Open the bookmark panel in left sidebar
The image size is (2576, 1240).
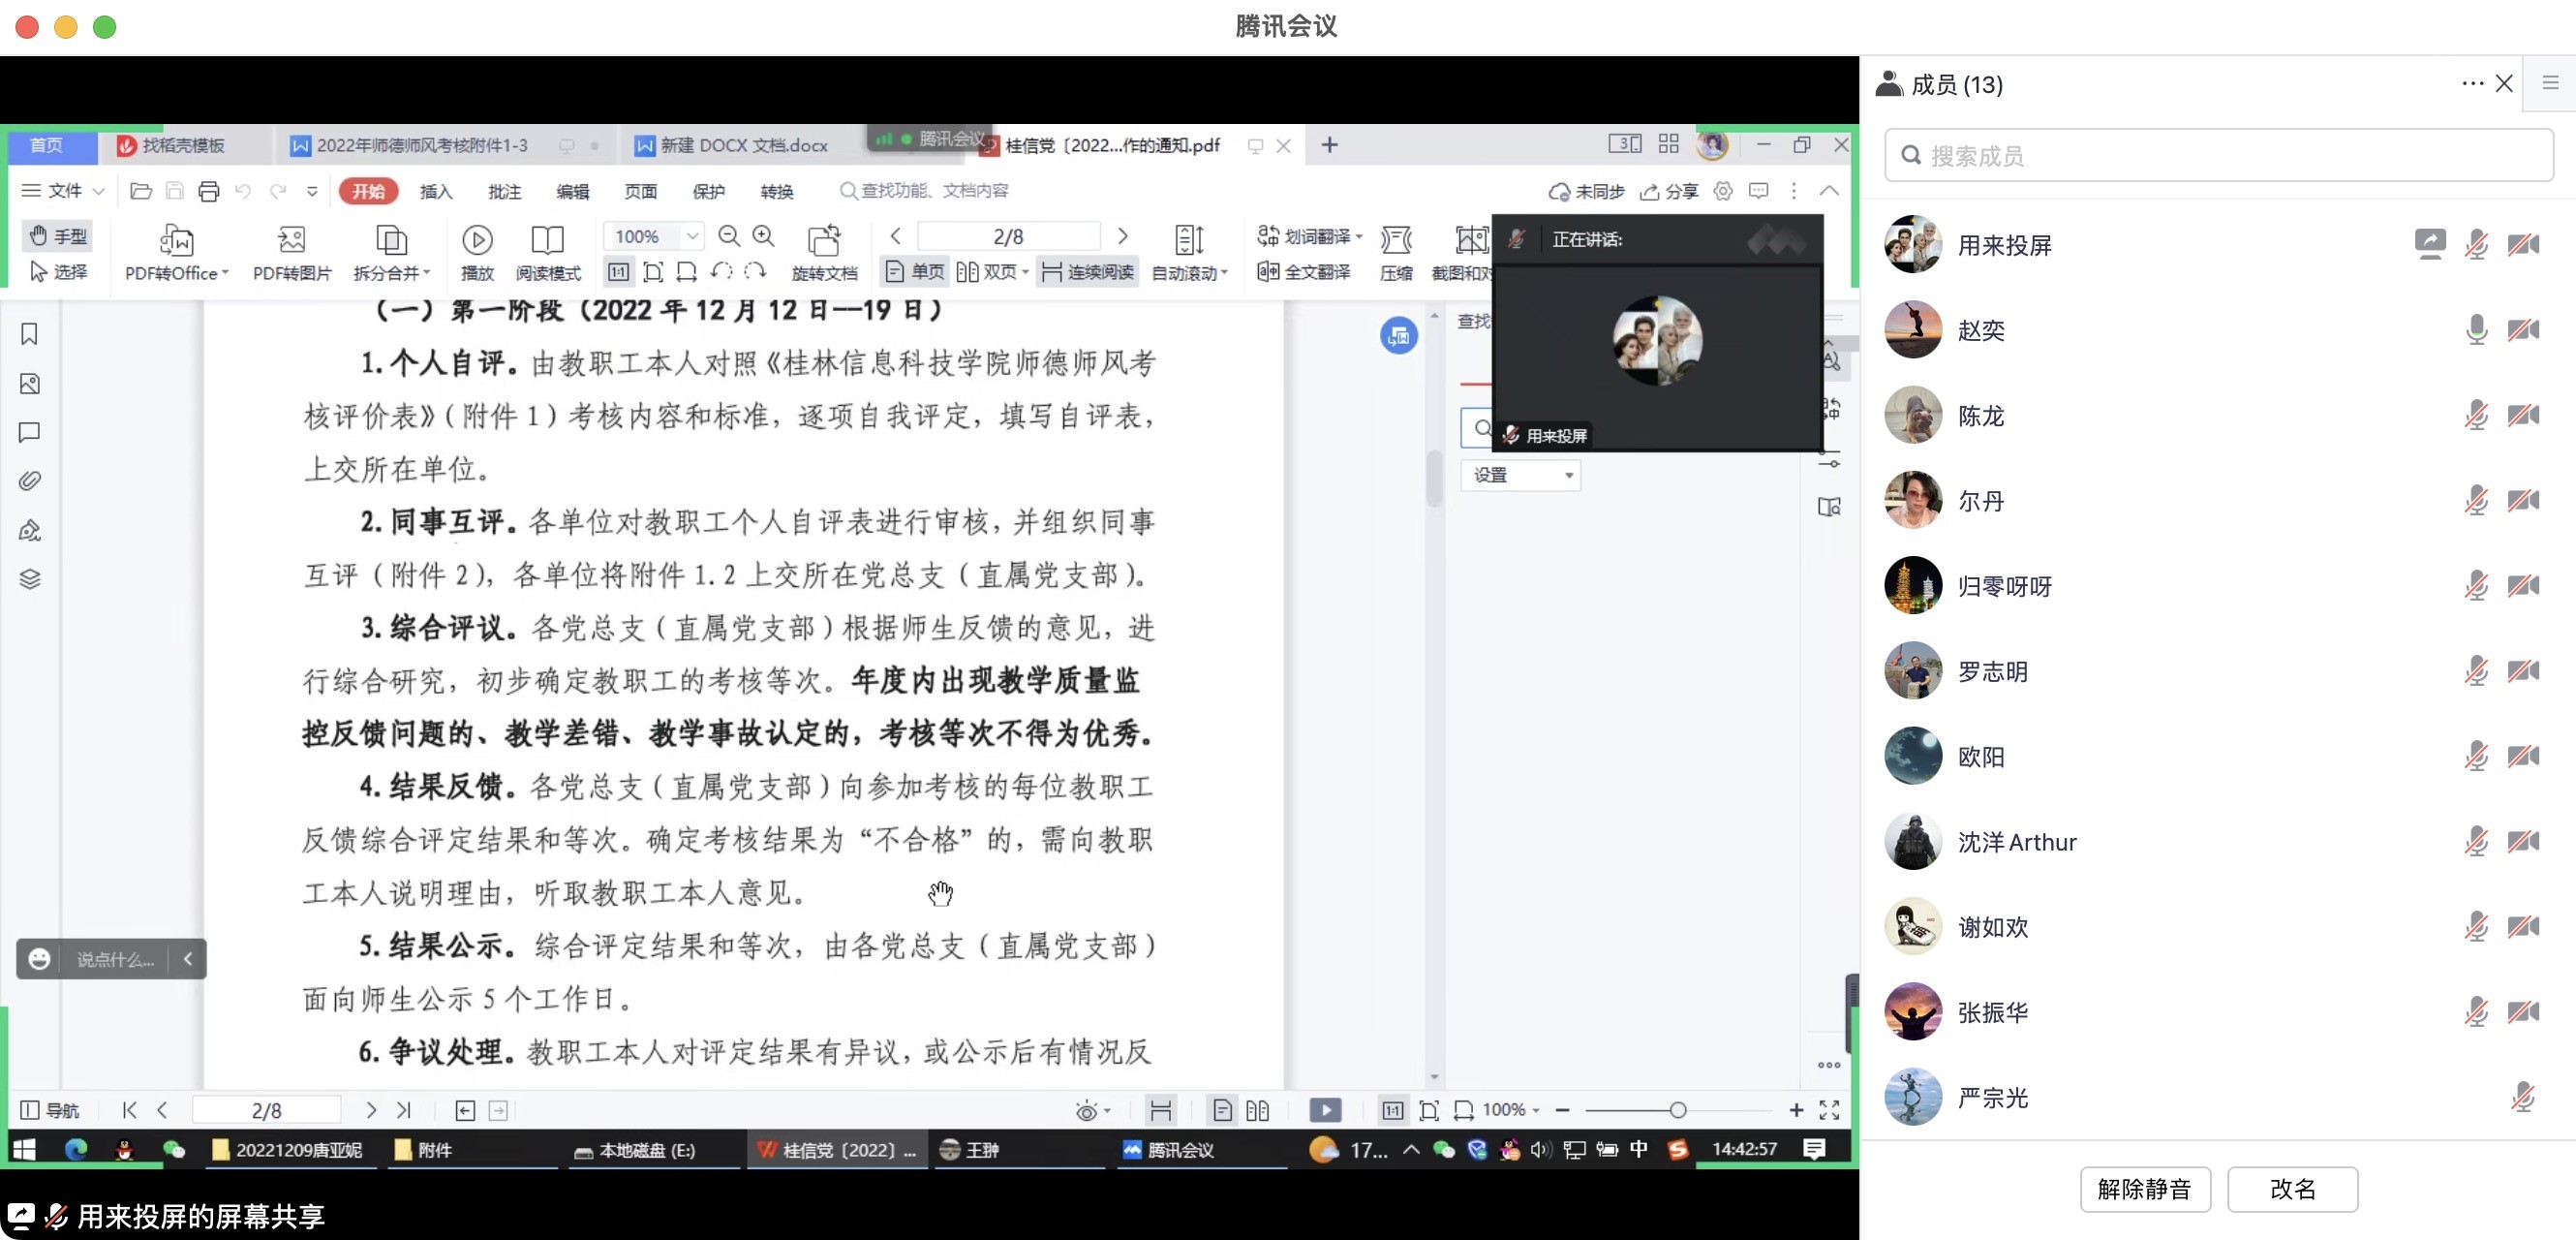point(29,335)
